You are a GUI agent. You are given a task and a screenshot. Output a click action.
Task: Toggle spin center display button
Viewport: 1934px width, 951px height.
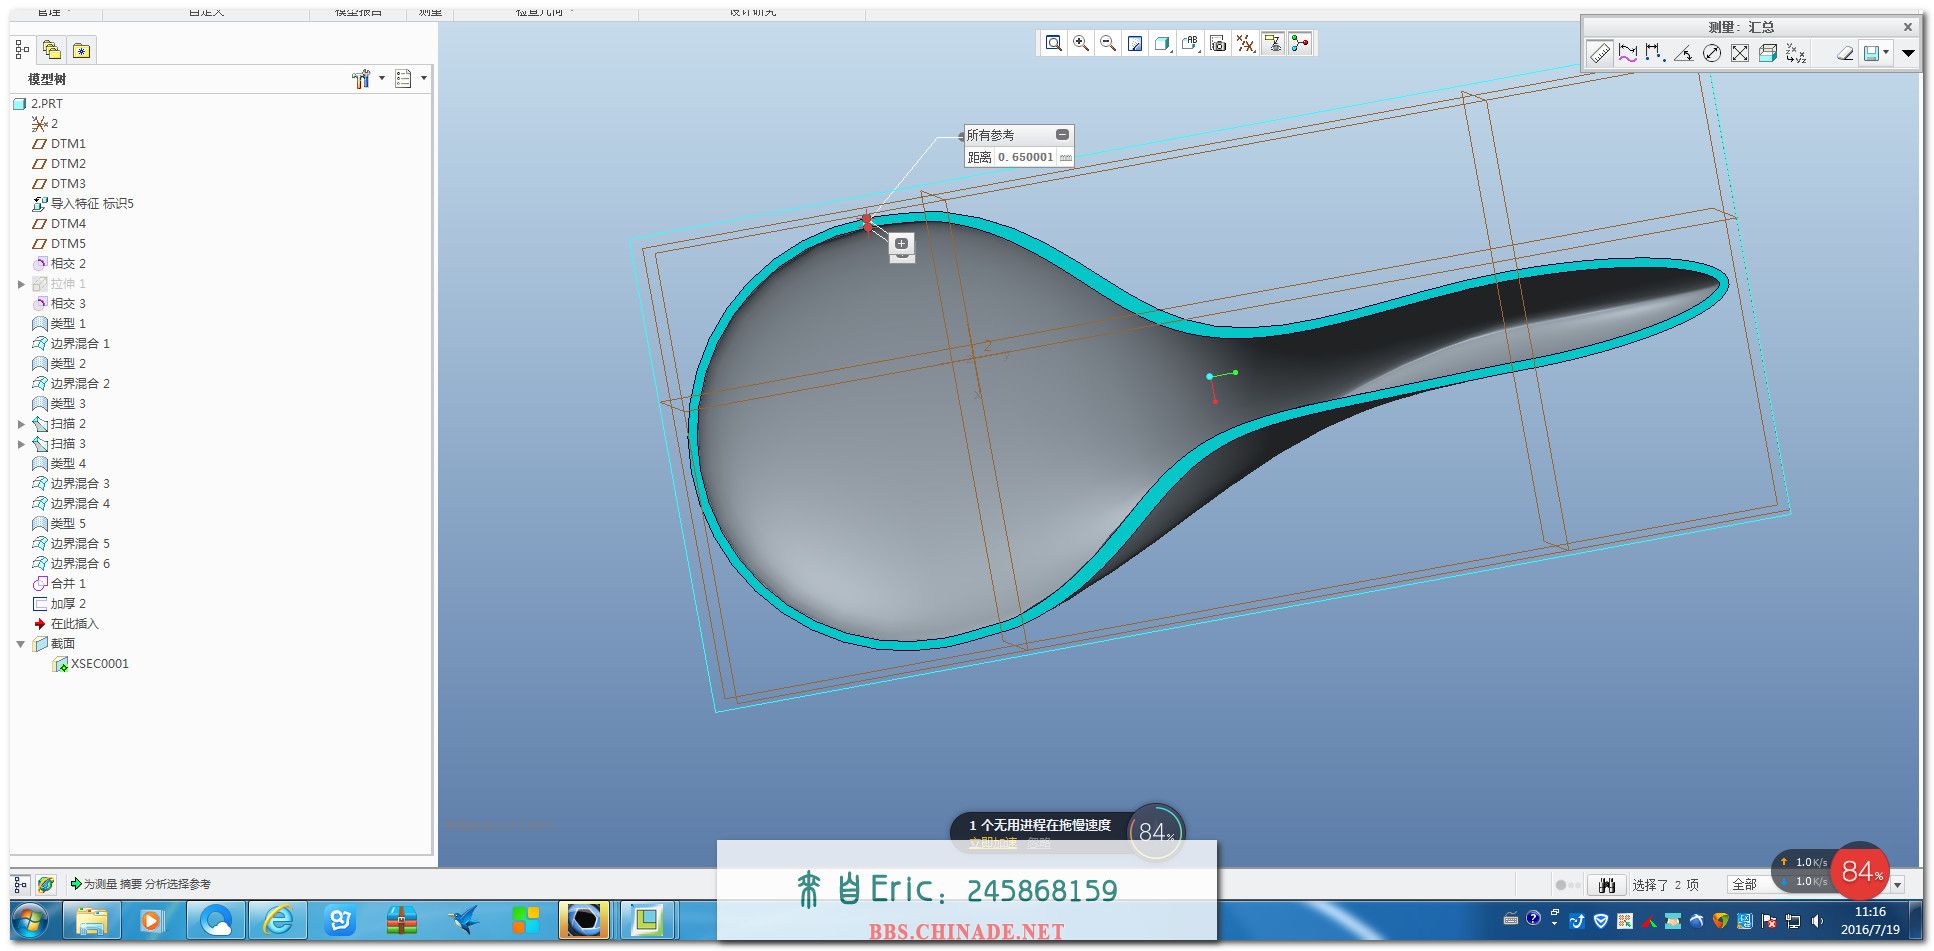[x=1299, y=43]
